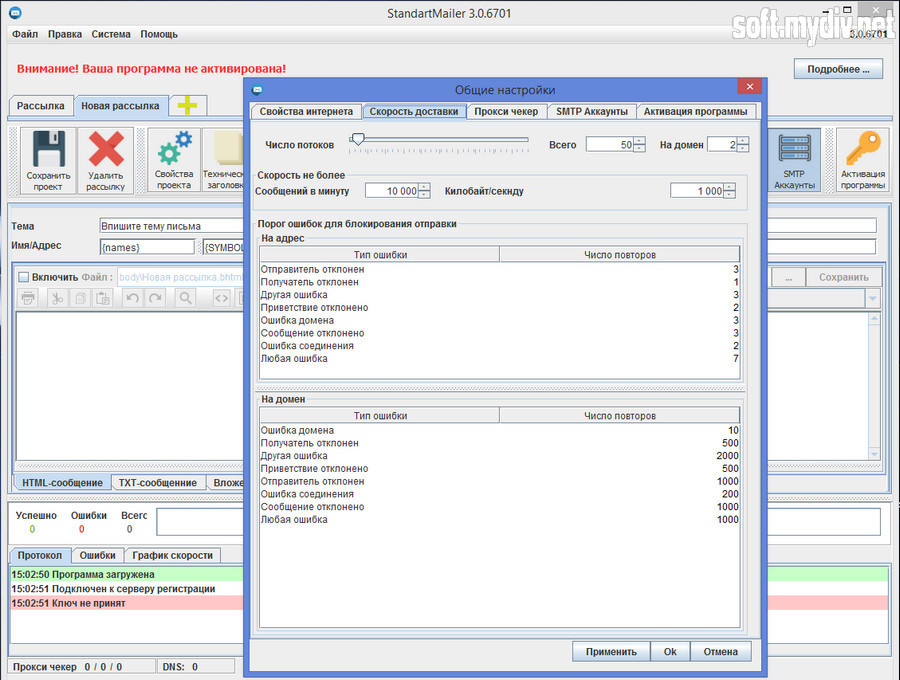Viewport: 900px width, 680px height.
Task: Switch to Свойства интернета tab
Action: (307, 111)
